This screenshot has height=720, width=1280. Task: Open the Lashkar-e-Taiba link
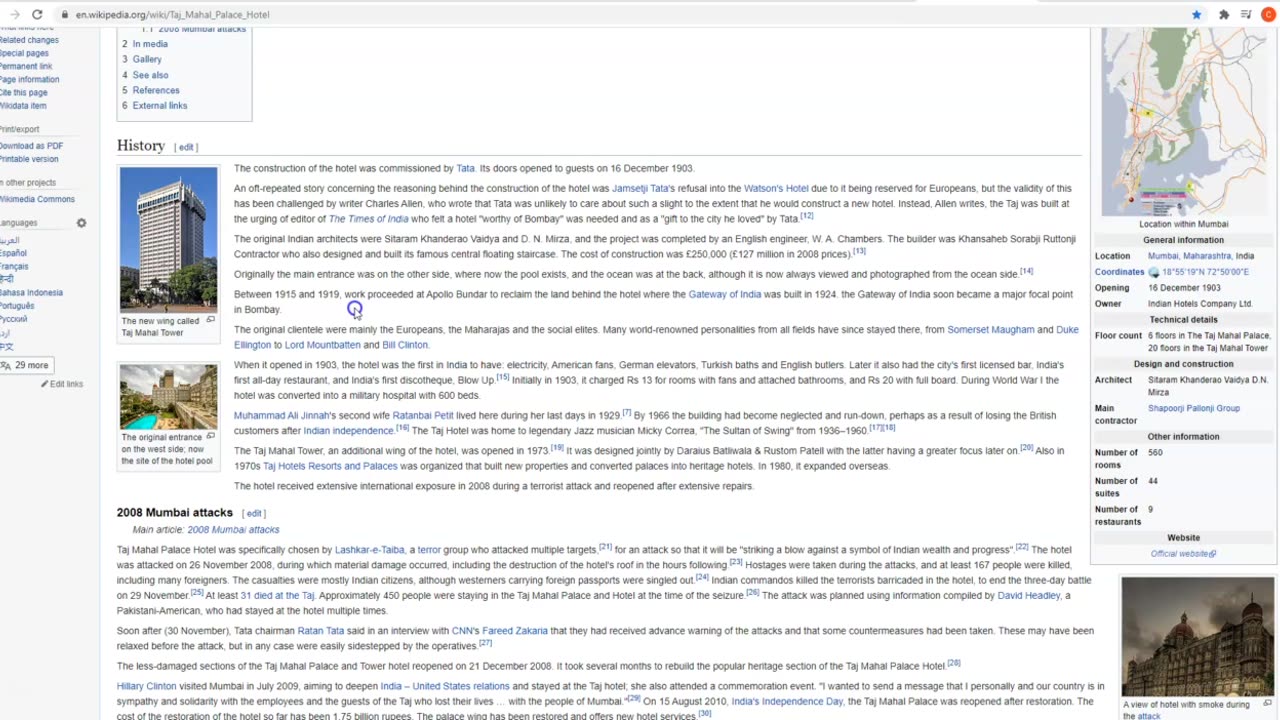(x=370, y=550)
